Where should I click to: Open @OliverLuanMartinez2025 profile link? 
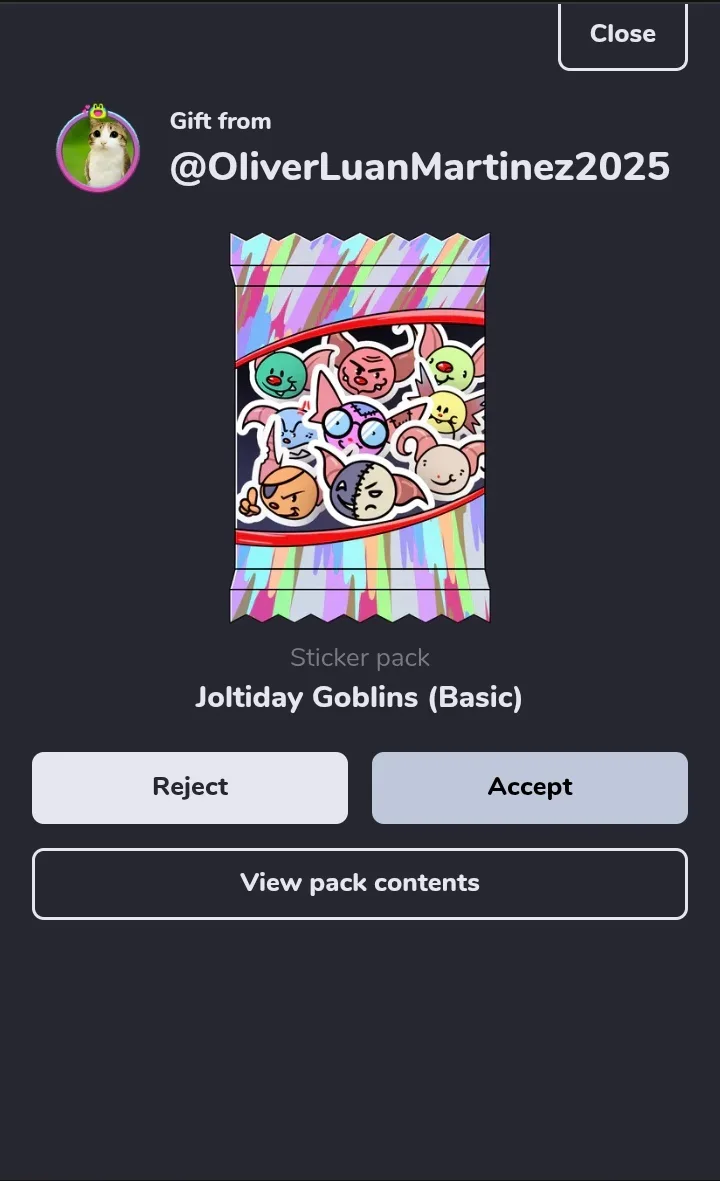click(419, 166)
